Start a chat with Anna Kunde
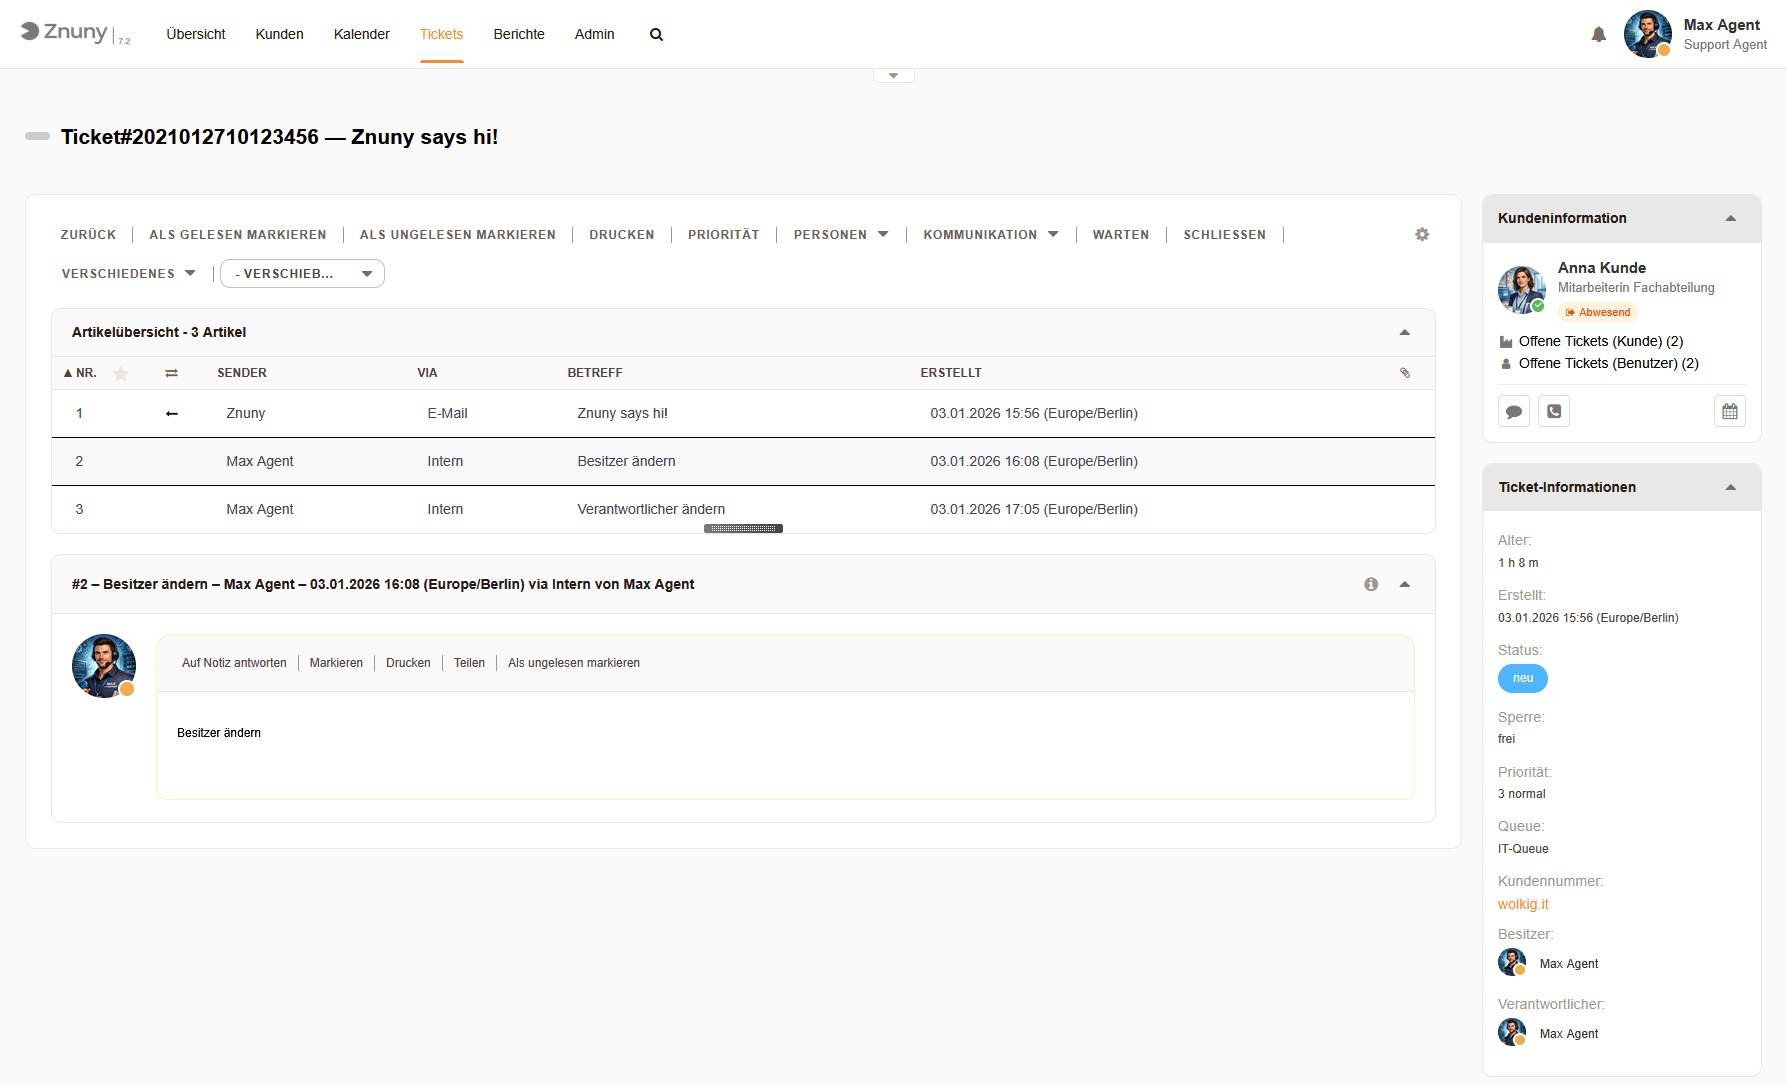Image resolution: width=1787 pixels, height=1085 pixels. [x=1513, y=410]
